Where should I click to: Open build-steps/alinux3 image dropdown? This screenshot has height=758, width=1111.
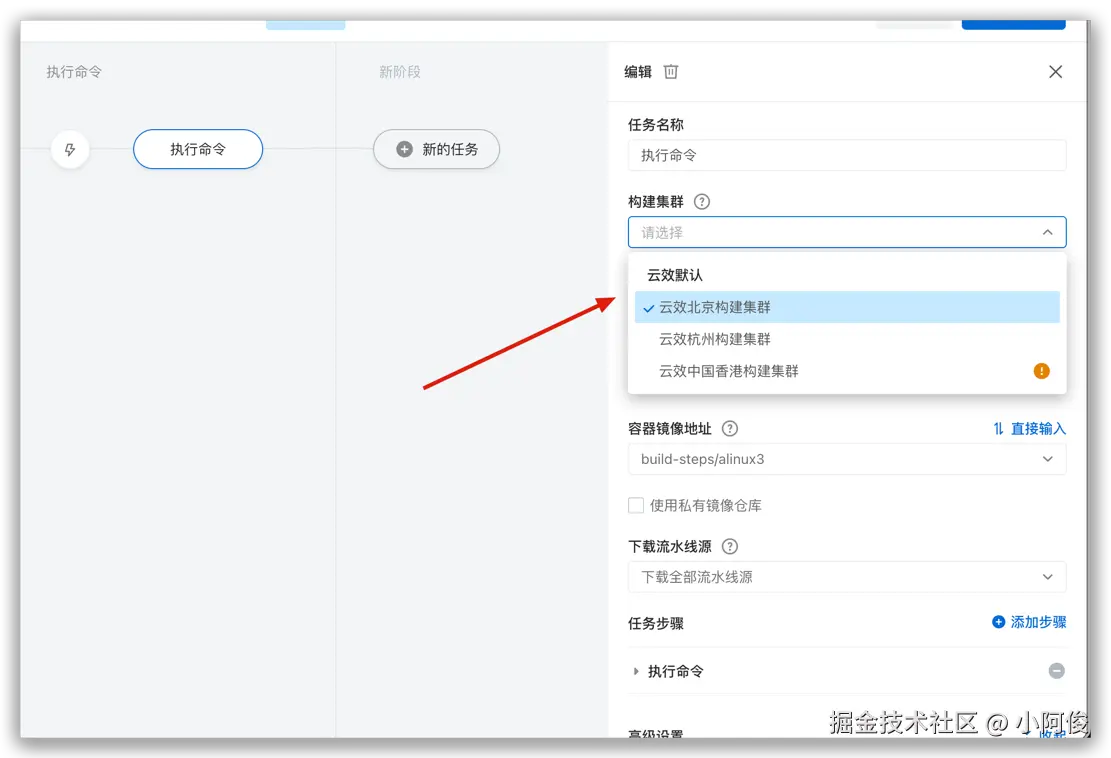[847, 459]
